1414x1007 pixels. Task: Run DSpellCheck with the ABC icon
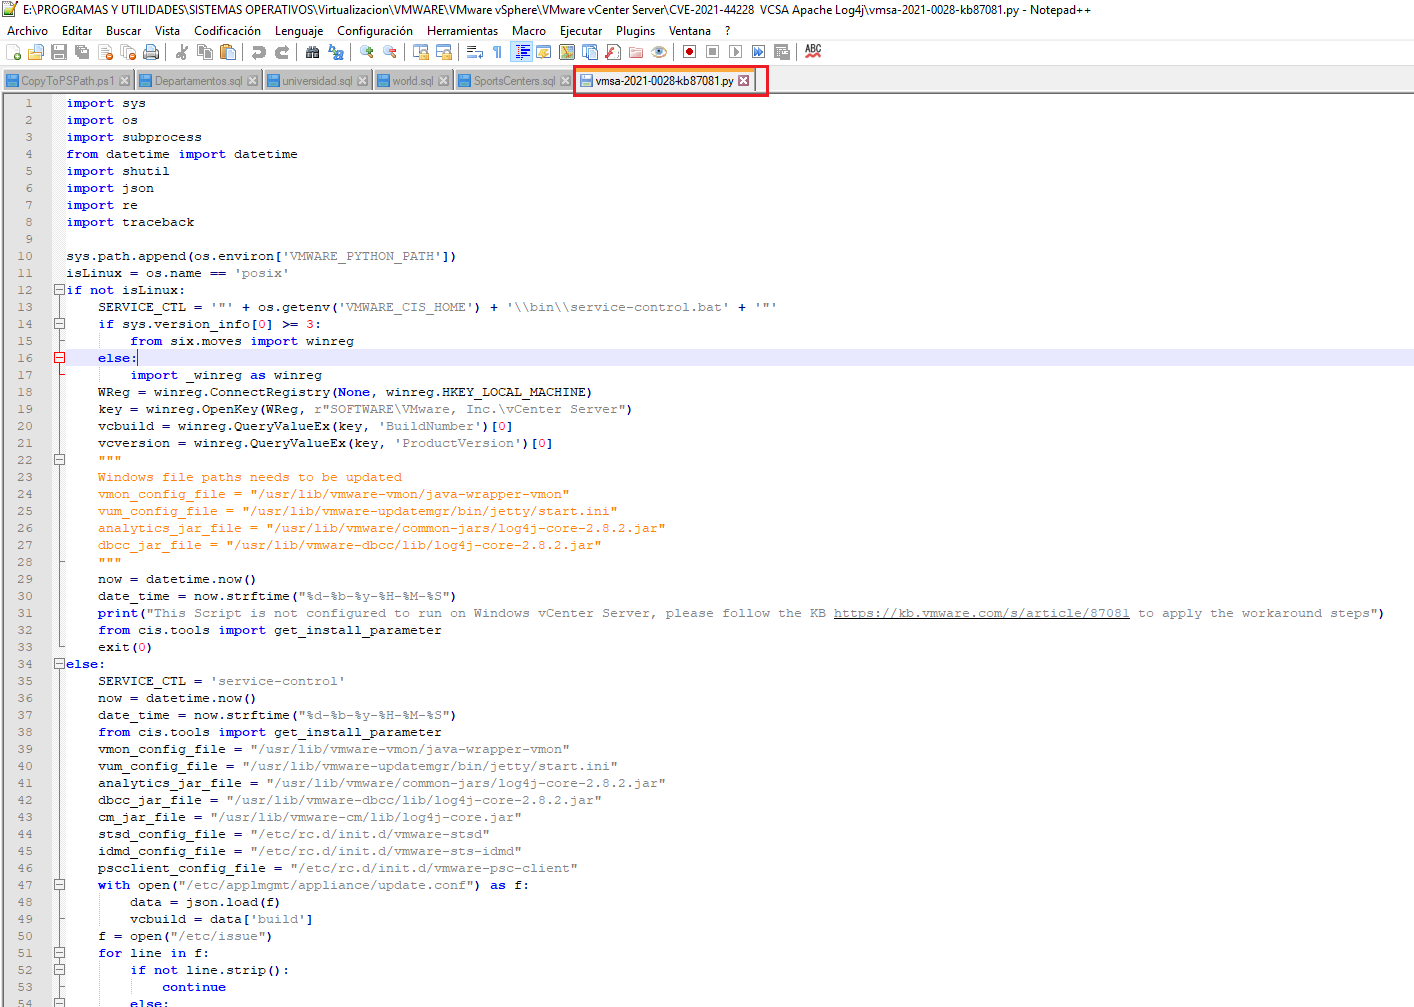[813, 51]
